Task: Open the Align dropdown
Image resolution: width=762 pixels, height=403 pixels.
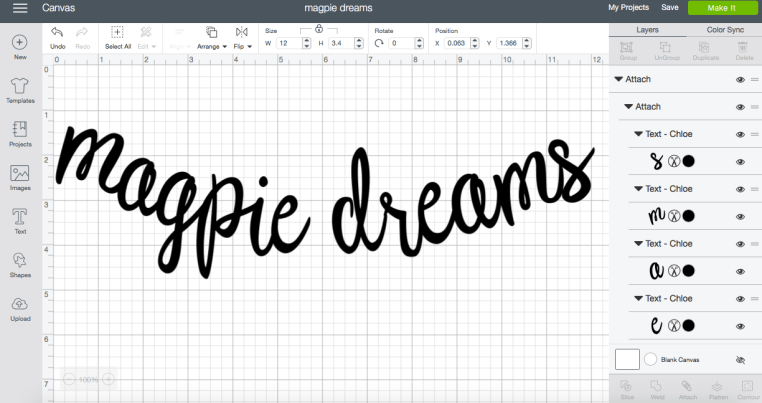Action: coord(179,38)
